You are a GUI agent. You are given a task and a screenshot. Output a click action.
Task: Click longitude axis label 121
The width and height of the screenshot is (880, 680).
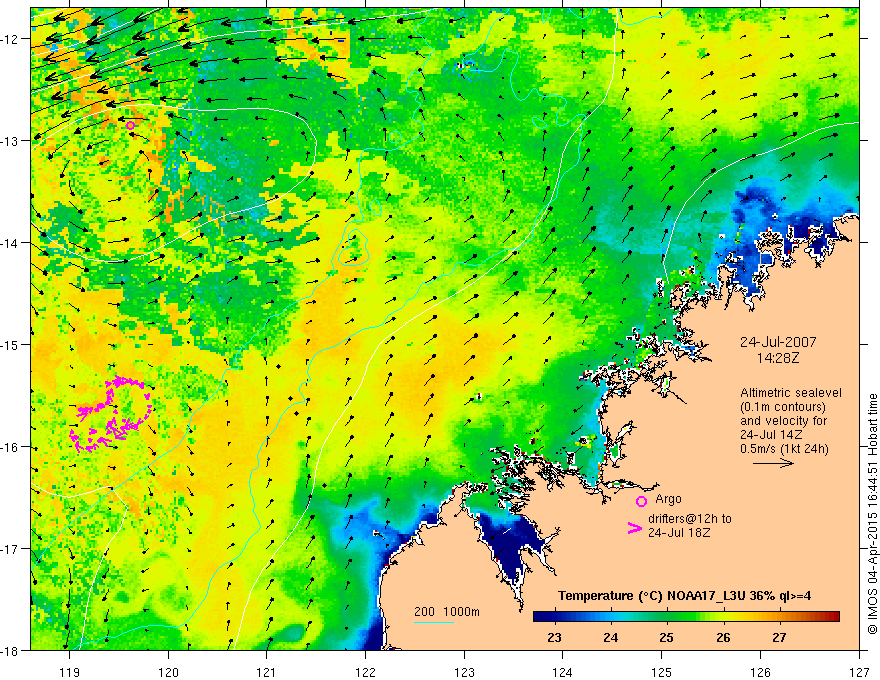267,672
